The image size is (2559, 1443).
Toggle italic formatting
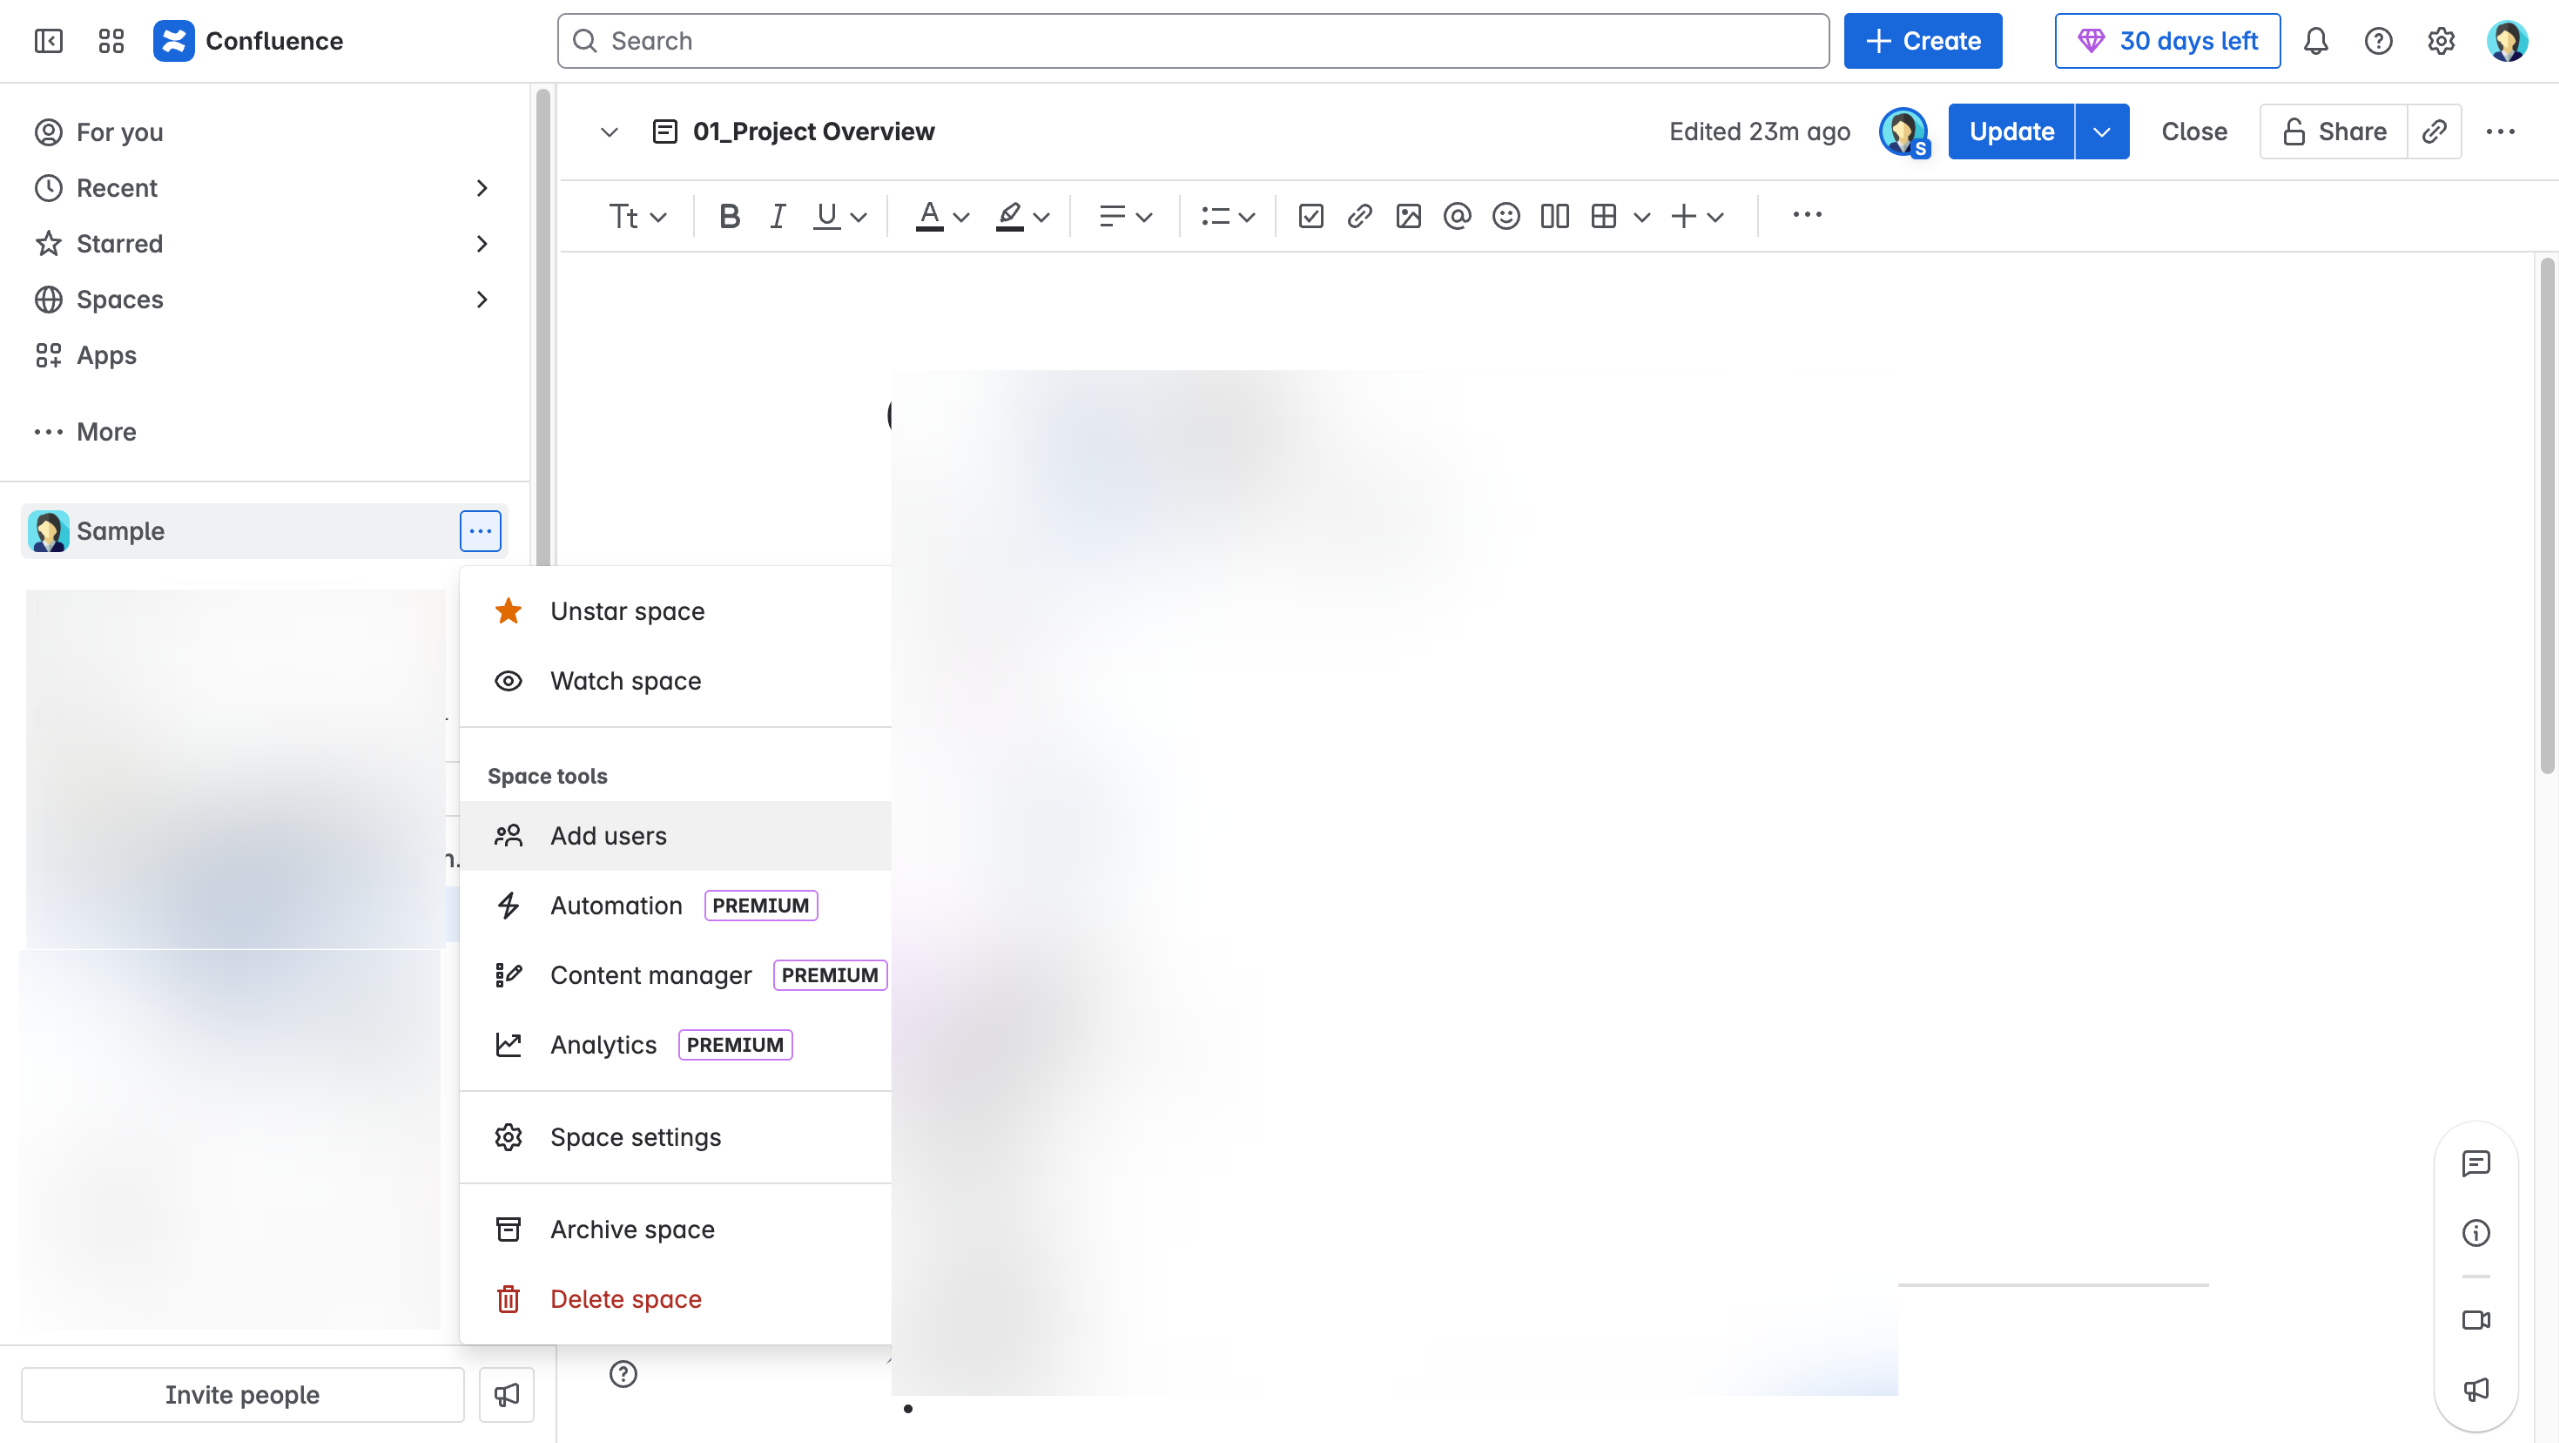coord(777,216)
